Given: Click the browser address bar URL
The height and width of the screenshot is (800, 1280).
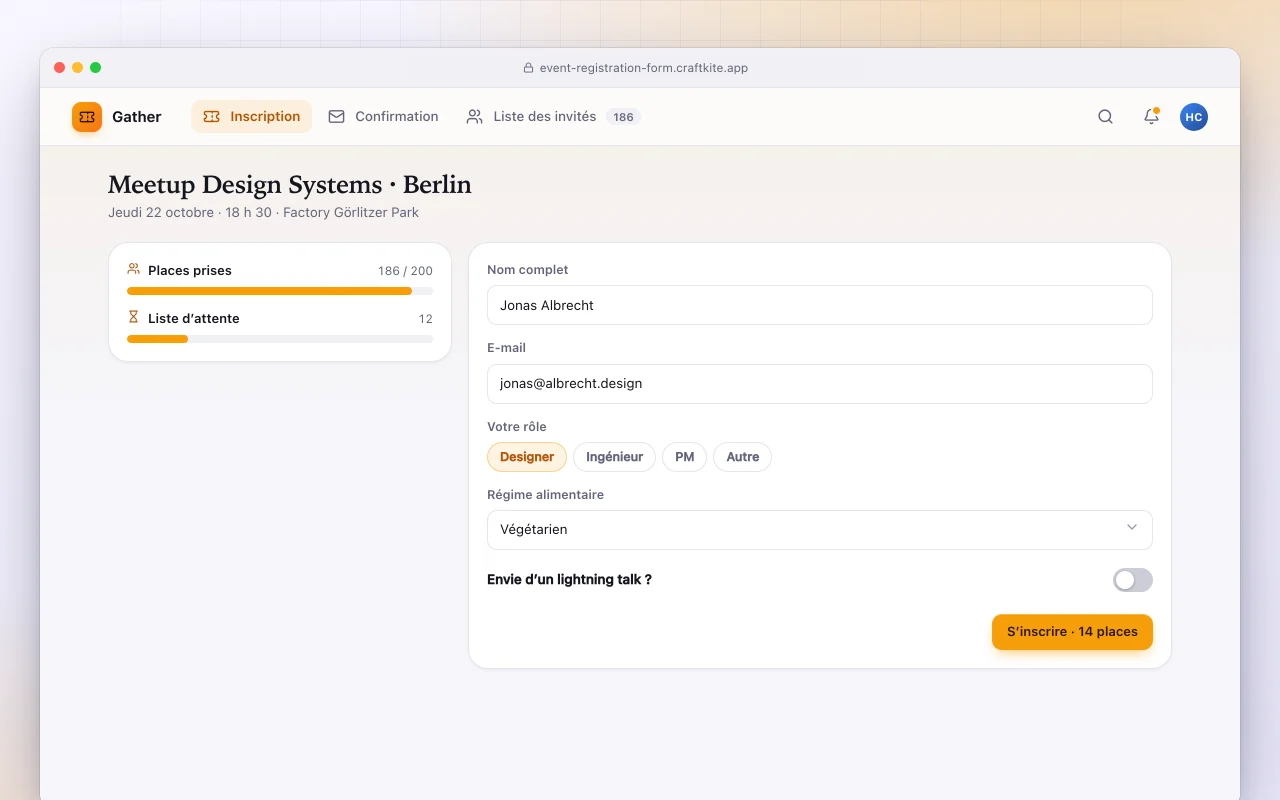Looking at the screenshot, I should (644, 68).
